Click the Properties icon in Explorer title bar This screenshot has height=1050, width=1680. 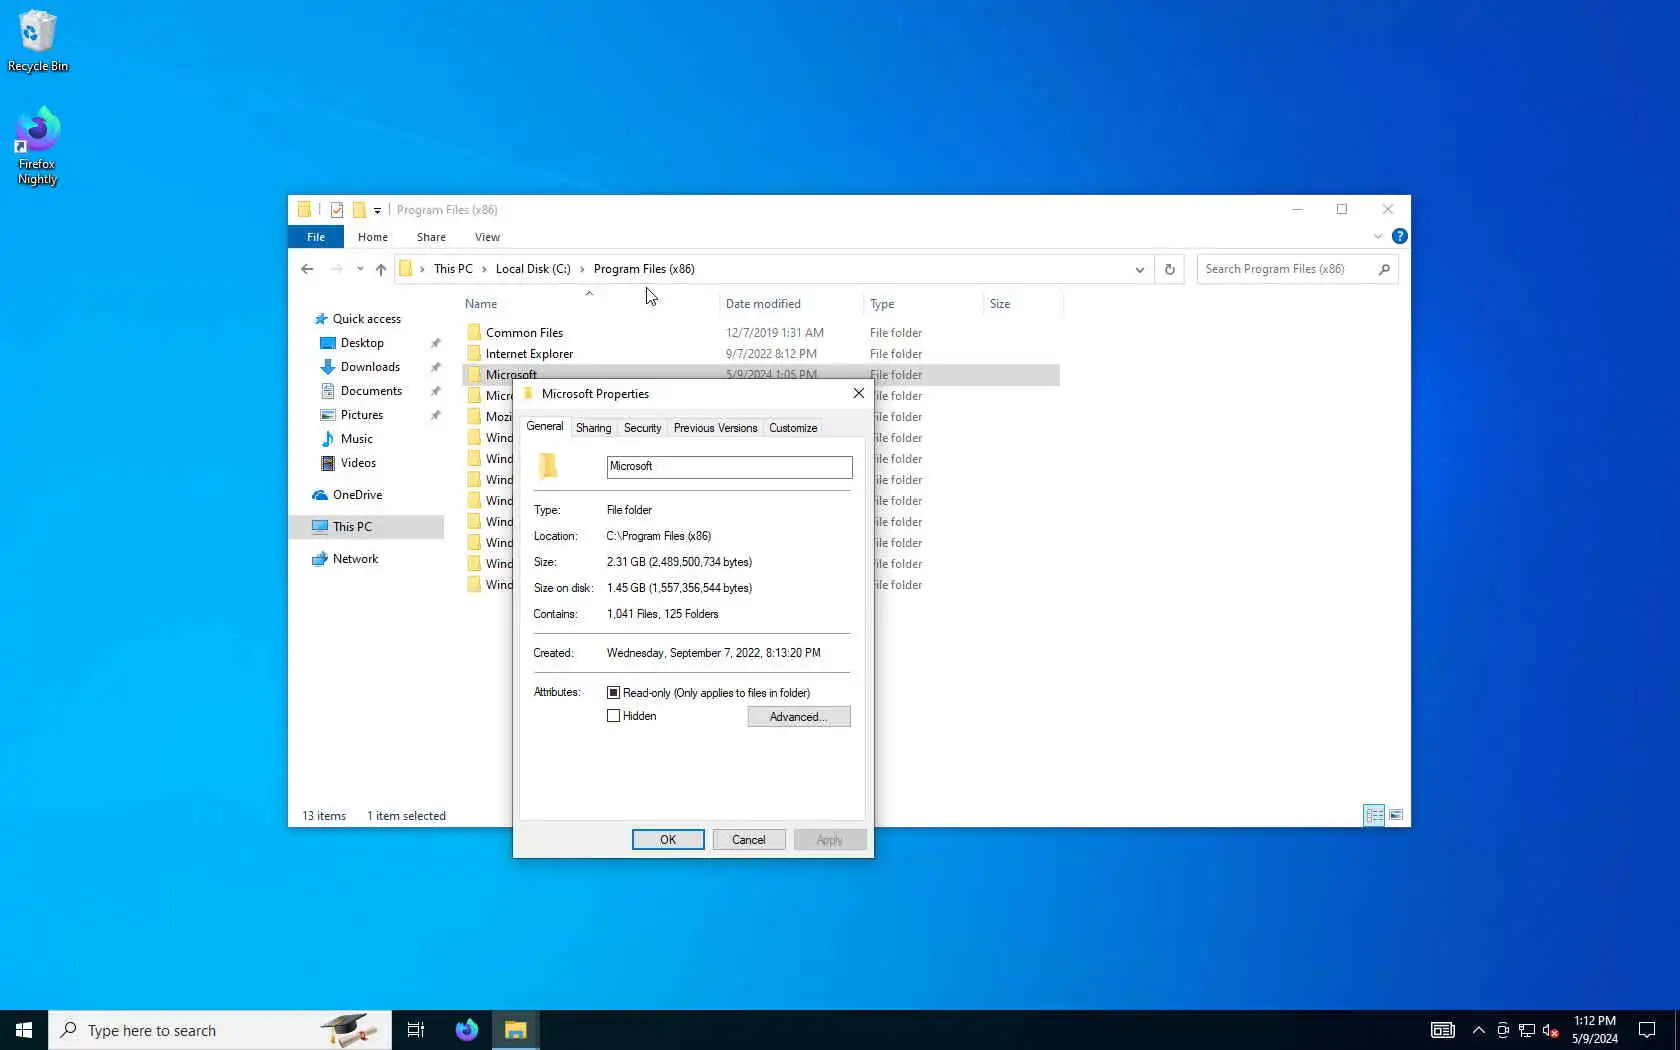(337, 210)
